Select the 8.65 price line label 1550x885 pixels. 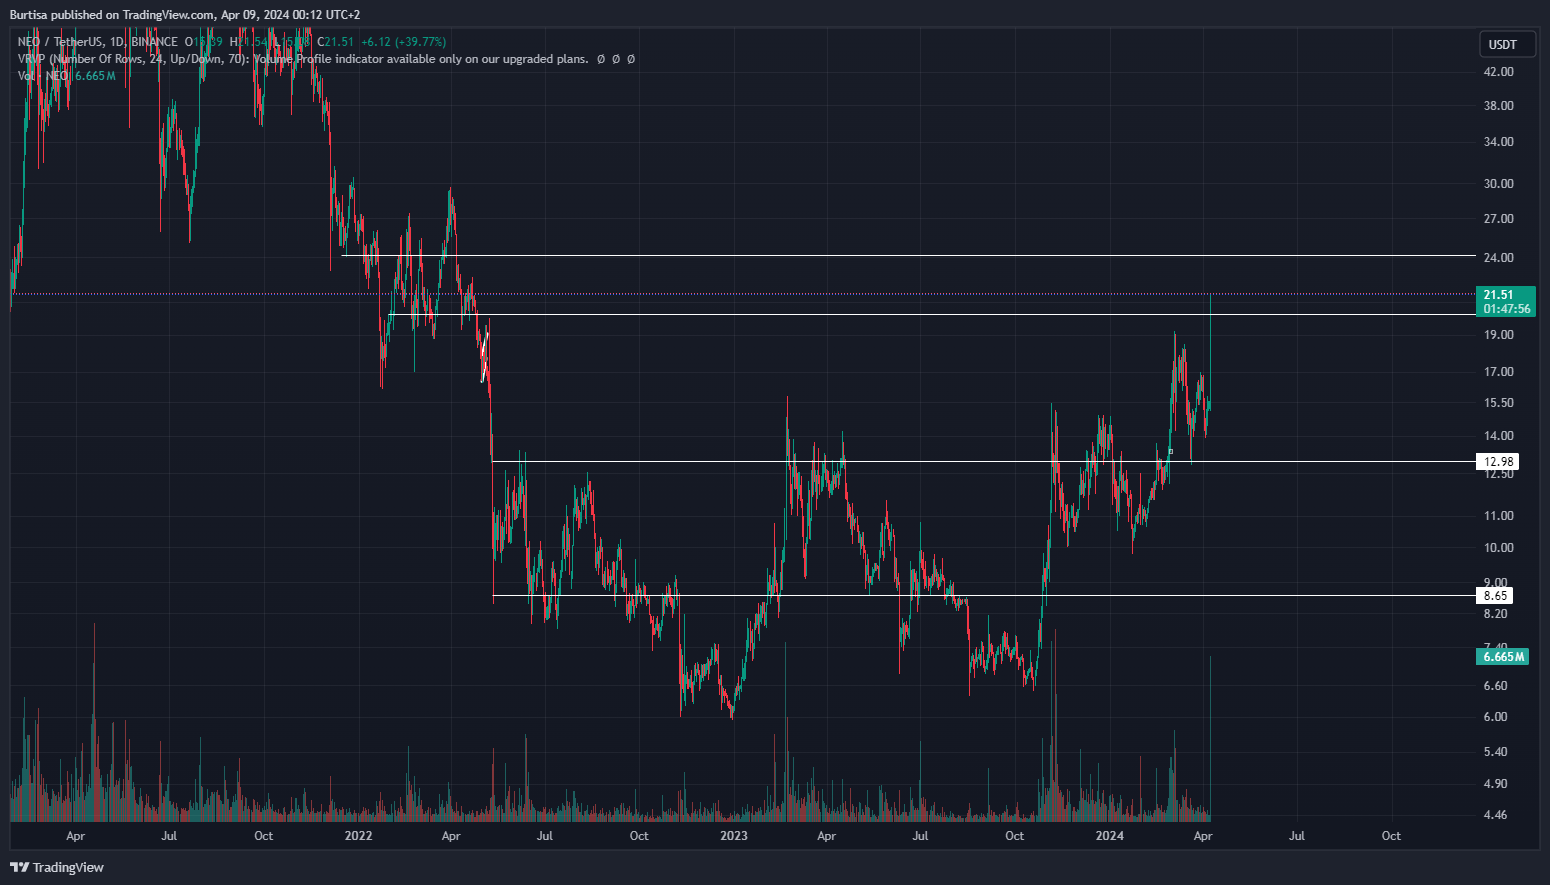[1495, 595]
